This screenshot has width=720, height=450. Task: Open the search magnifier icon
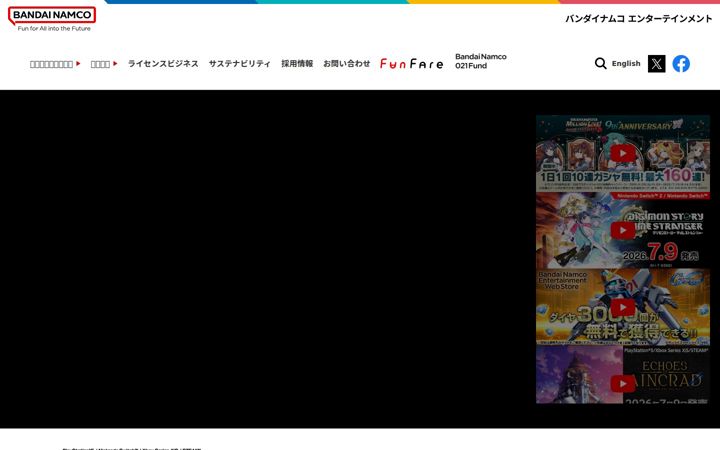[x=600, y=63]
